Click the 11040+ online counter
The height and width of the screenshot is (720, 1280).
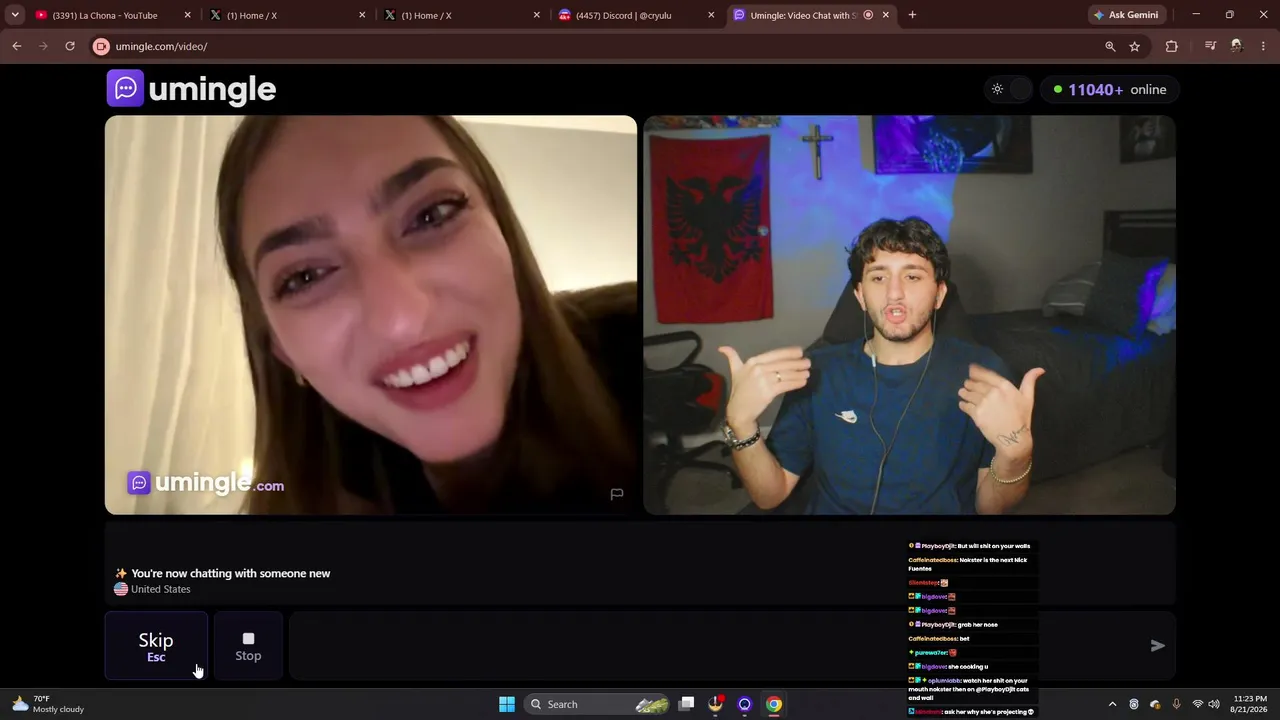coord(1109,89)
